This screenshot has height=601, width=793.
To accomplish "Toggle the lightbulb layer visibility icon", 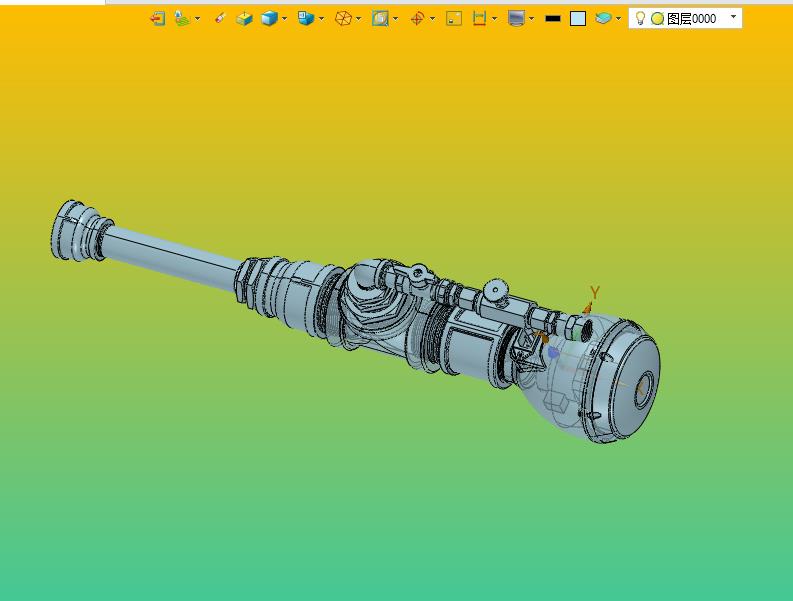I will pos(640,18).
